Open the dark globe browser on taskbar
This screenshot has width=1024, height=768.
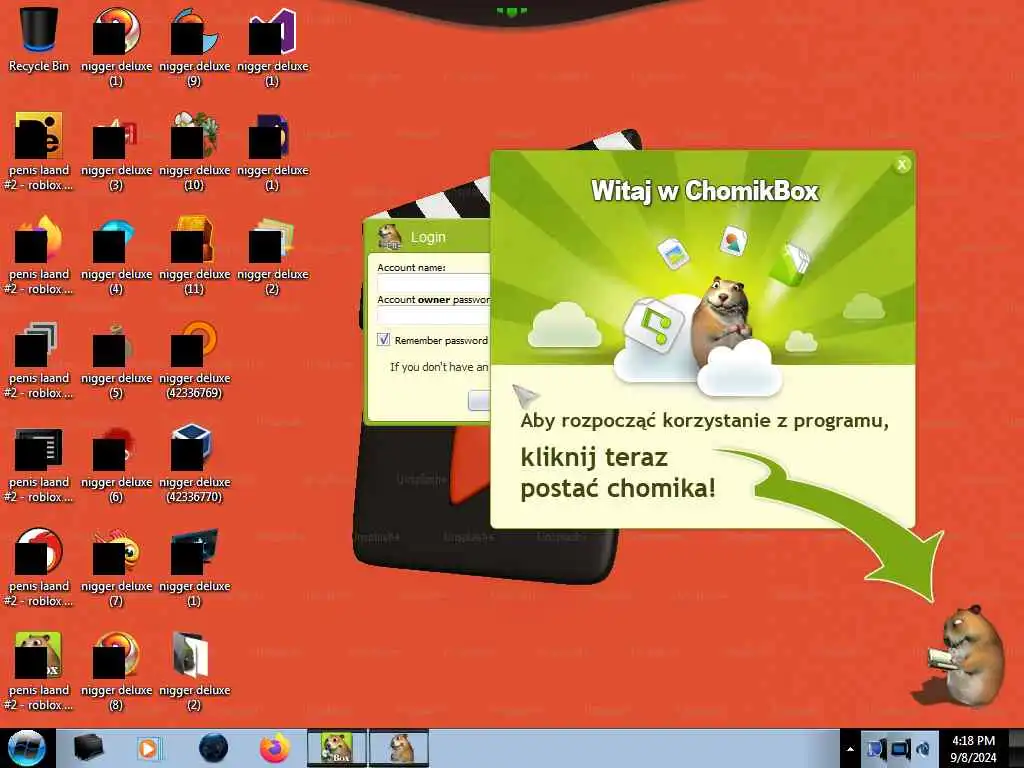click(x=213, y=748)
